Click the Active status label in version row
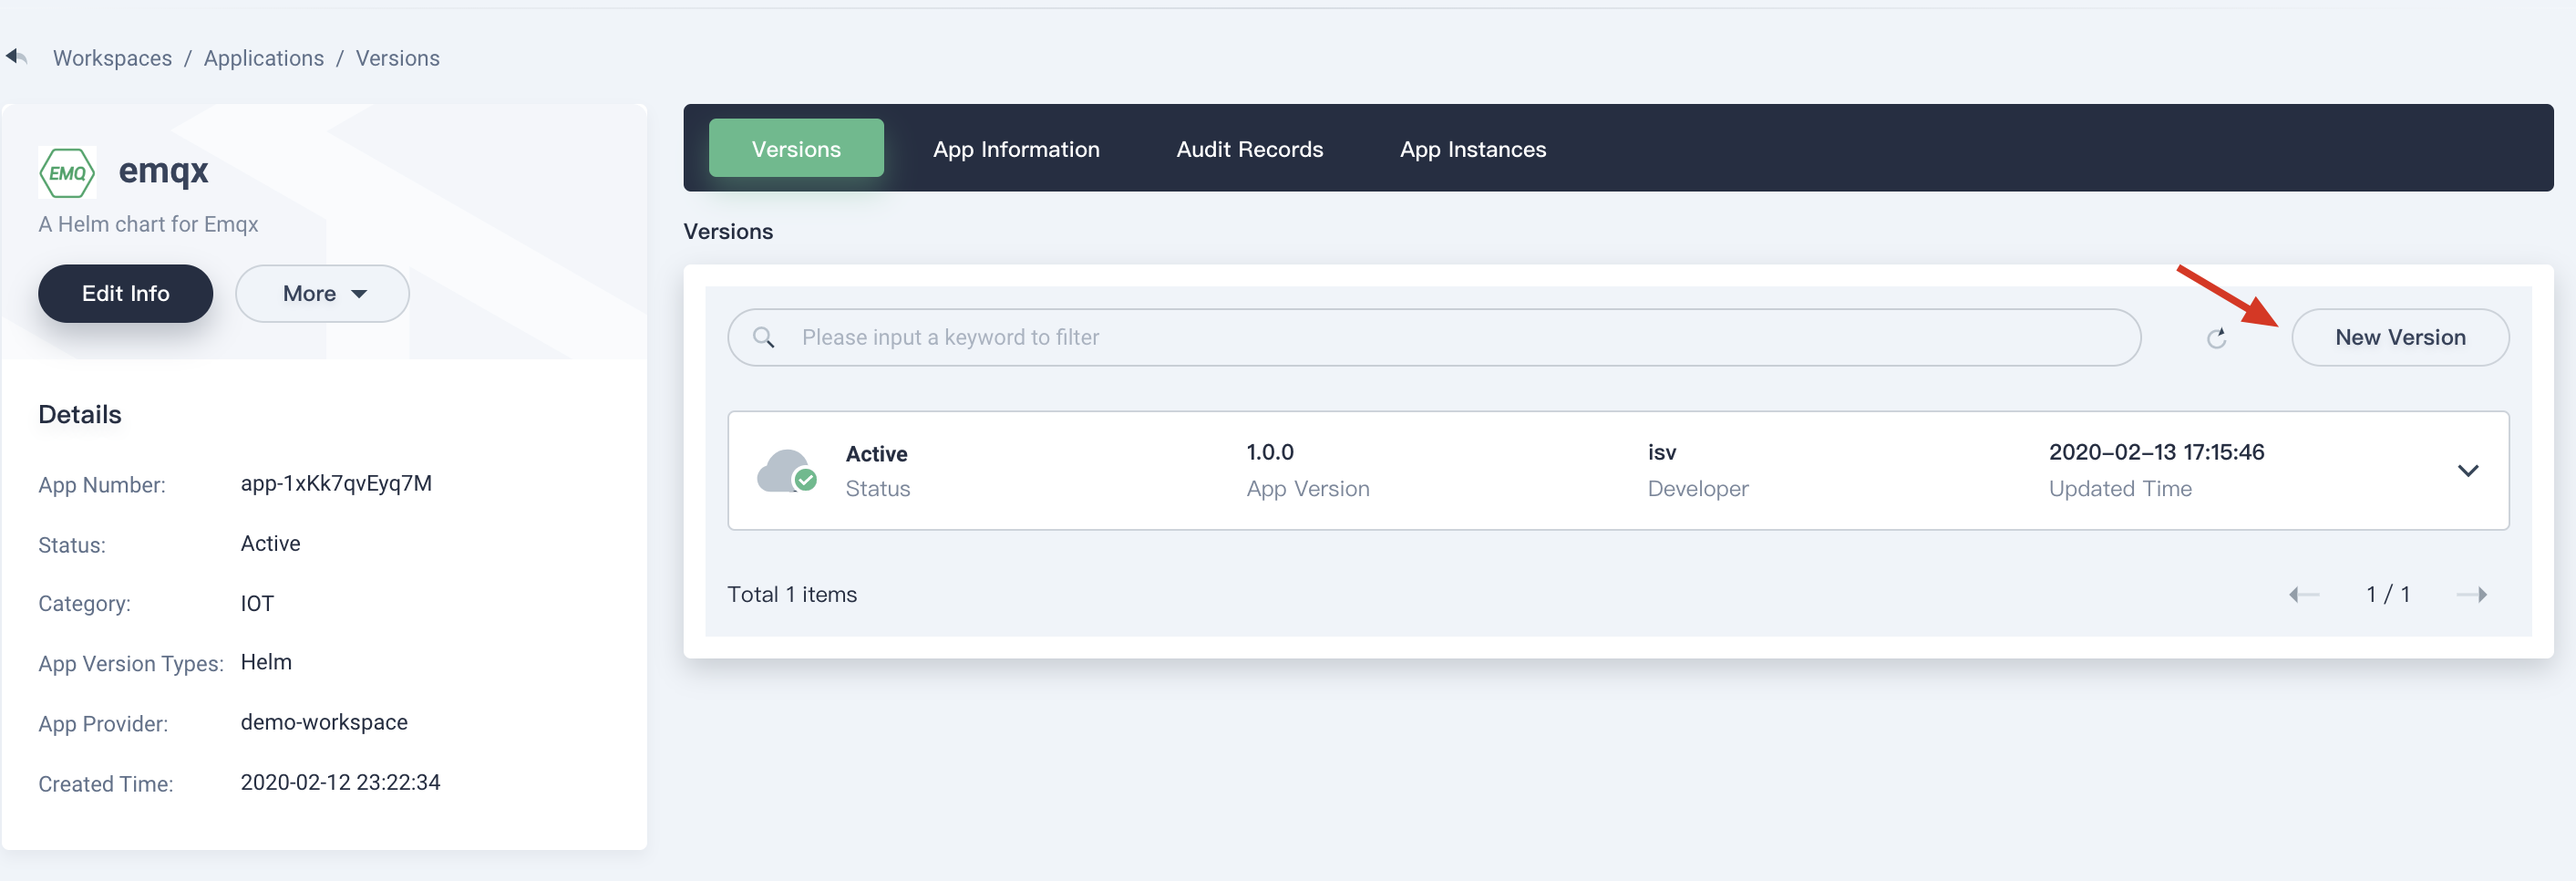Viewport: 2576px width, 881px height. (x=876, y=453)
